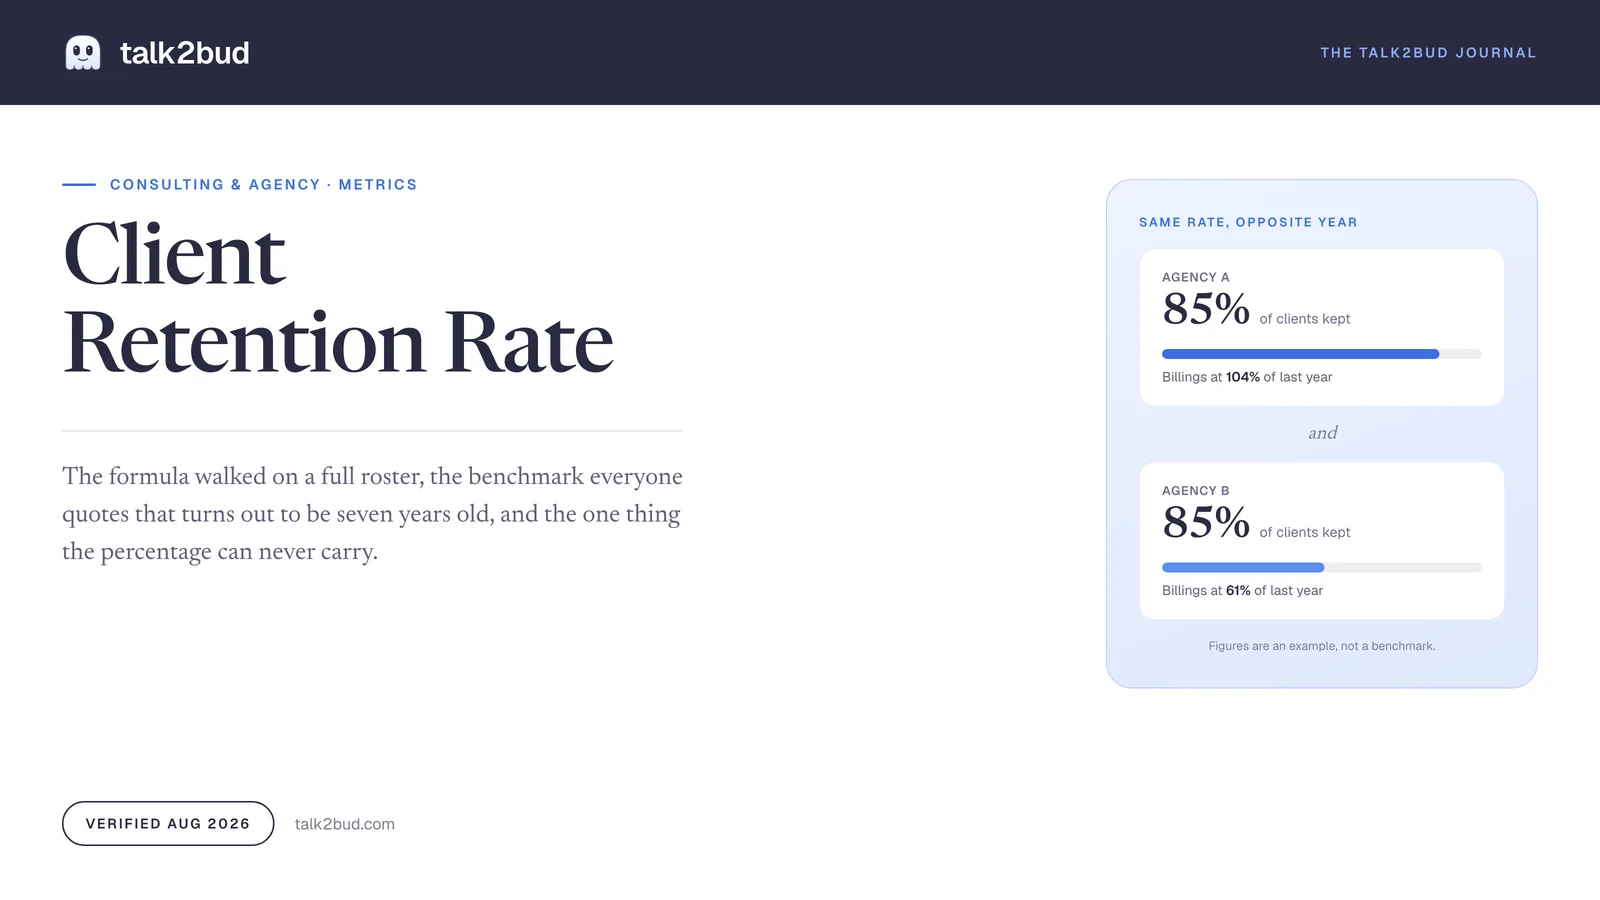Select the Consulting & Agency category label
Viewport: 1600px width, 900px height.
click(x=215, y=185)
